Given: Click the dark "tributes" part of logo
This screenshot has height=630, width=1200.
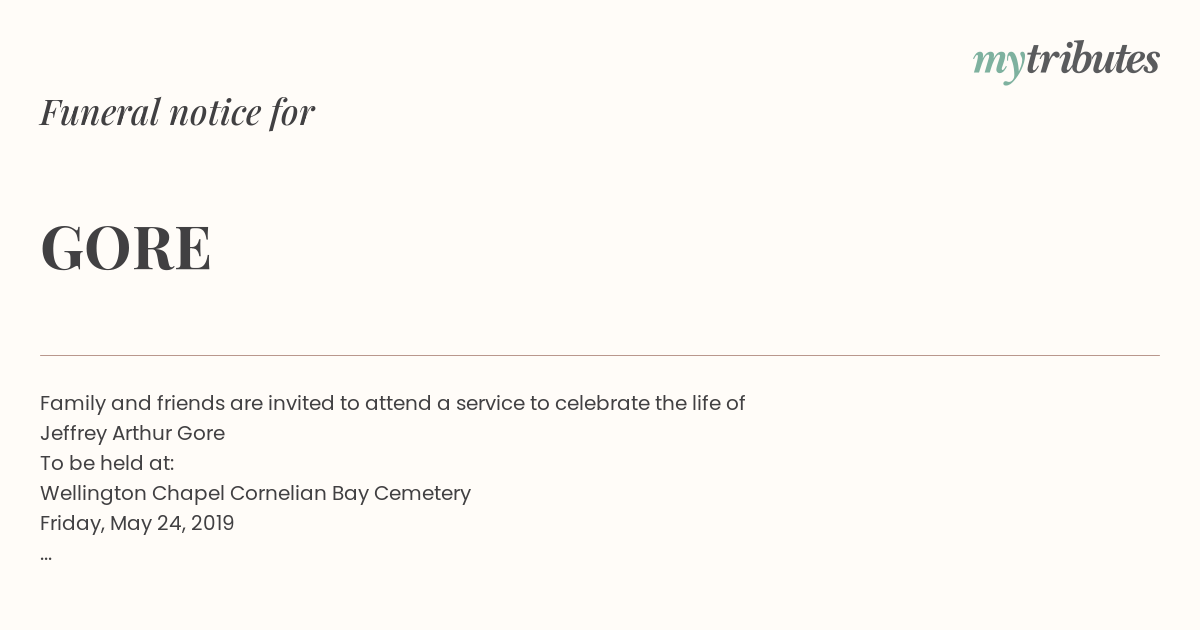Looking at the screenshot, I should click(x=1093, y=59).
